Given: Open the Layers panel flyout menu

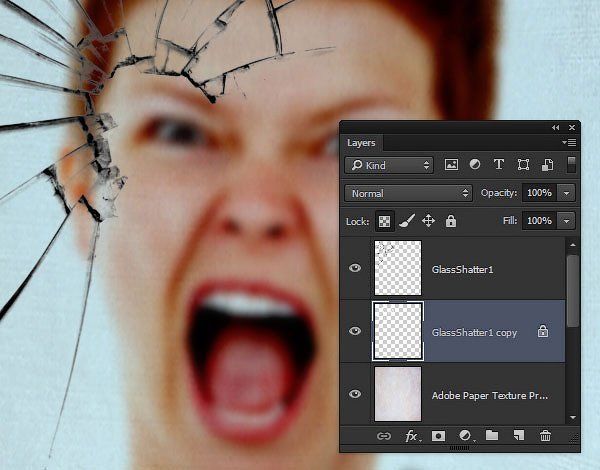Looking at the screenshot, I should (x=569, y=142).
